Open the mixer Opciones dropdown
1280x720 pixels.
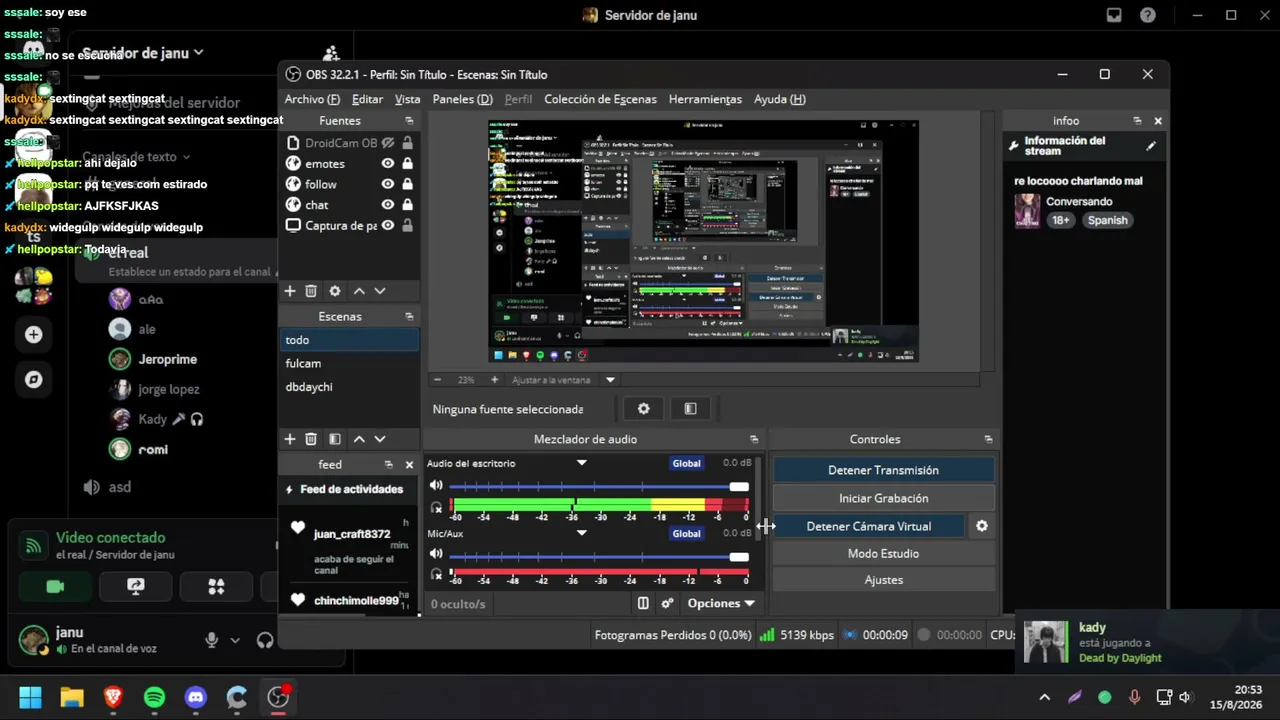point(721,603)
